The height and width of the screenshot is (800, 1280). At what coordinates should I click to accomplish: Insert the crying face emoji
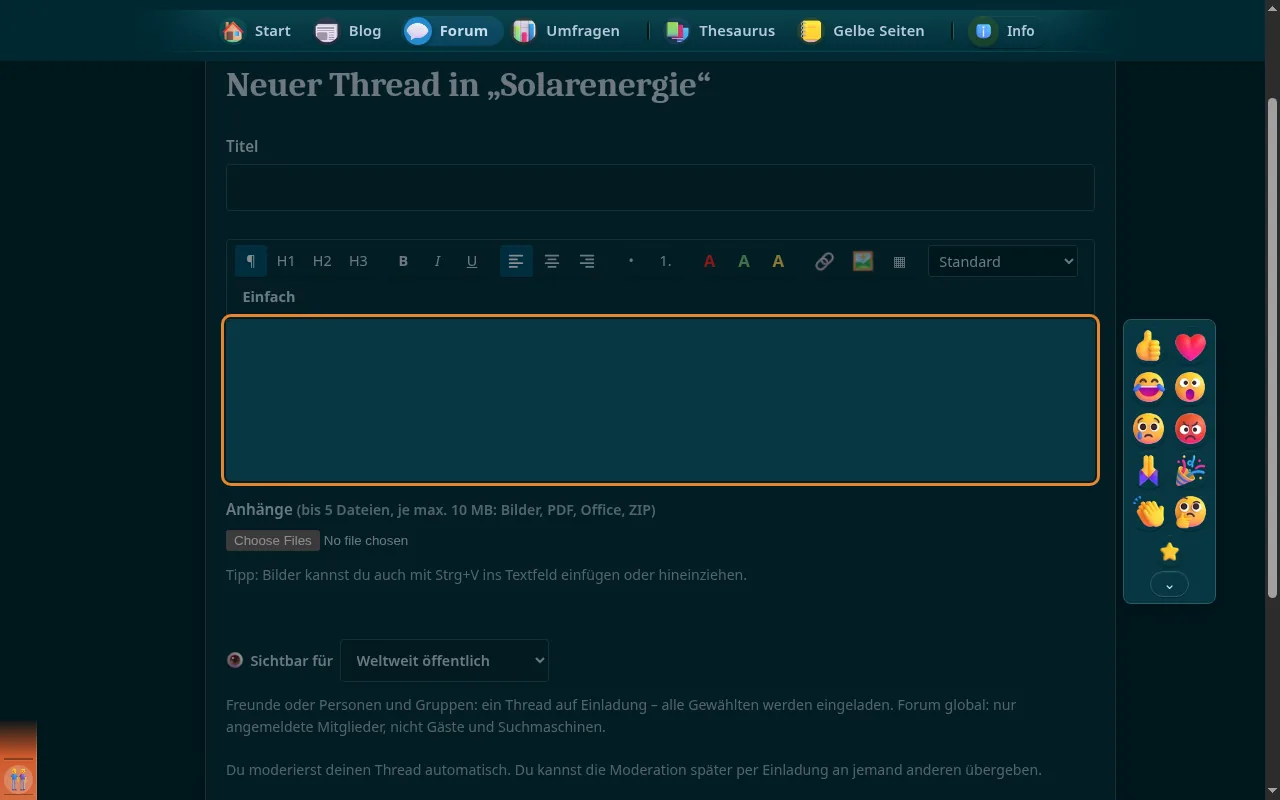pyautogui.click(x=1149, y=429)
